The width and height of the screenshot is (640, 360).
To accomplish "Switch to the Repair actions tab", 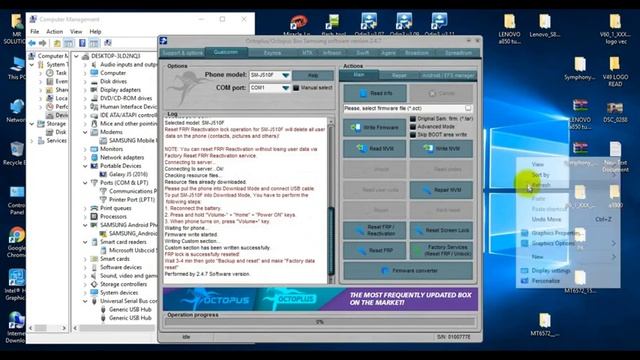I will click(399, 76).
